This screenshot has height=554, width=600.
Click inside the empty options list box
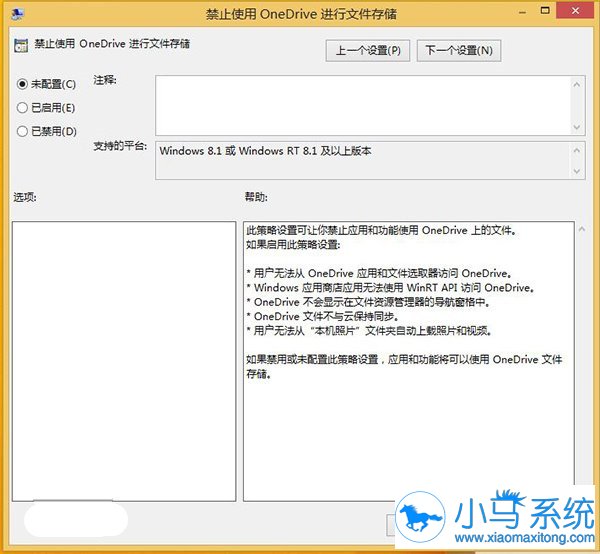124,361
